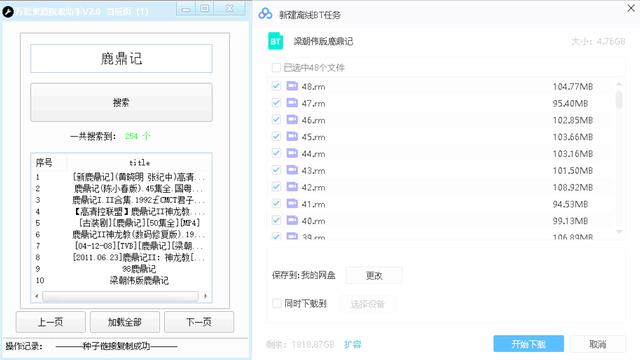Close the 新建离线BT任务 dialog
640x360 pixels.
[631, 8]
